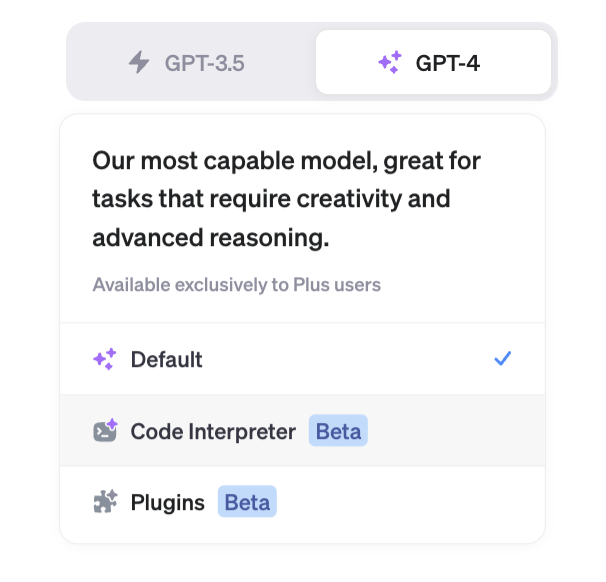Viewport: 606px width, 582px height.
Task: Click the puzzle piece Plugins icon
Action: tap(105, 501)
